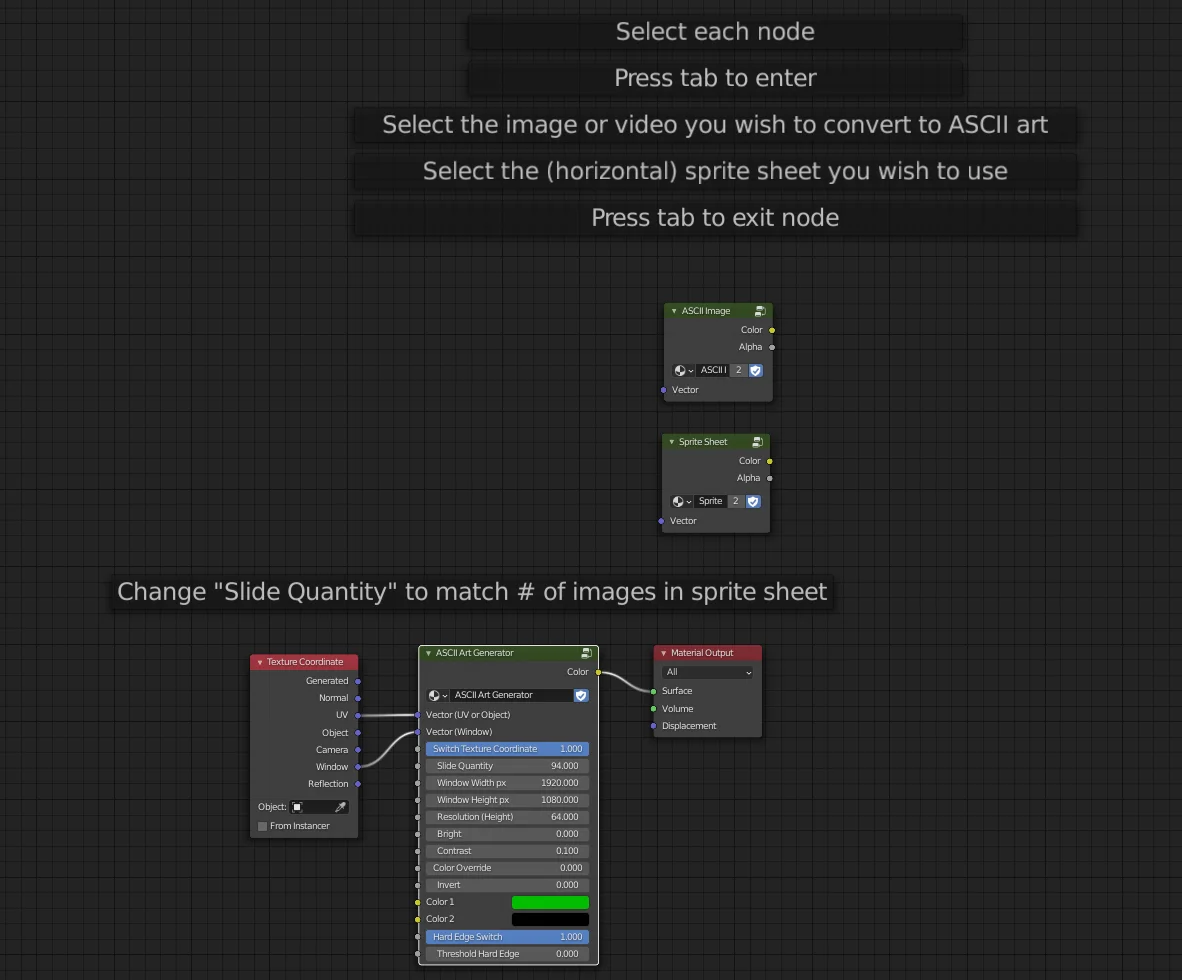
Task: Click the Slide Quantity value slider
Action: [507, 766]
